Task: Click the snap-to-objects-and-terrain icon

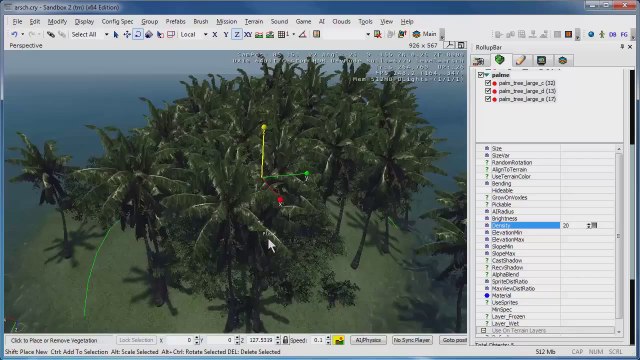Action: [x=270, y=35]
